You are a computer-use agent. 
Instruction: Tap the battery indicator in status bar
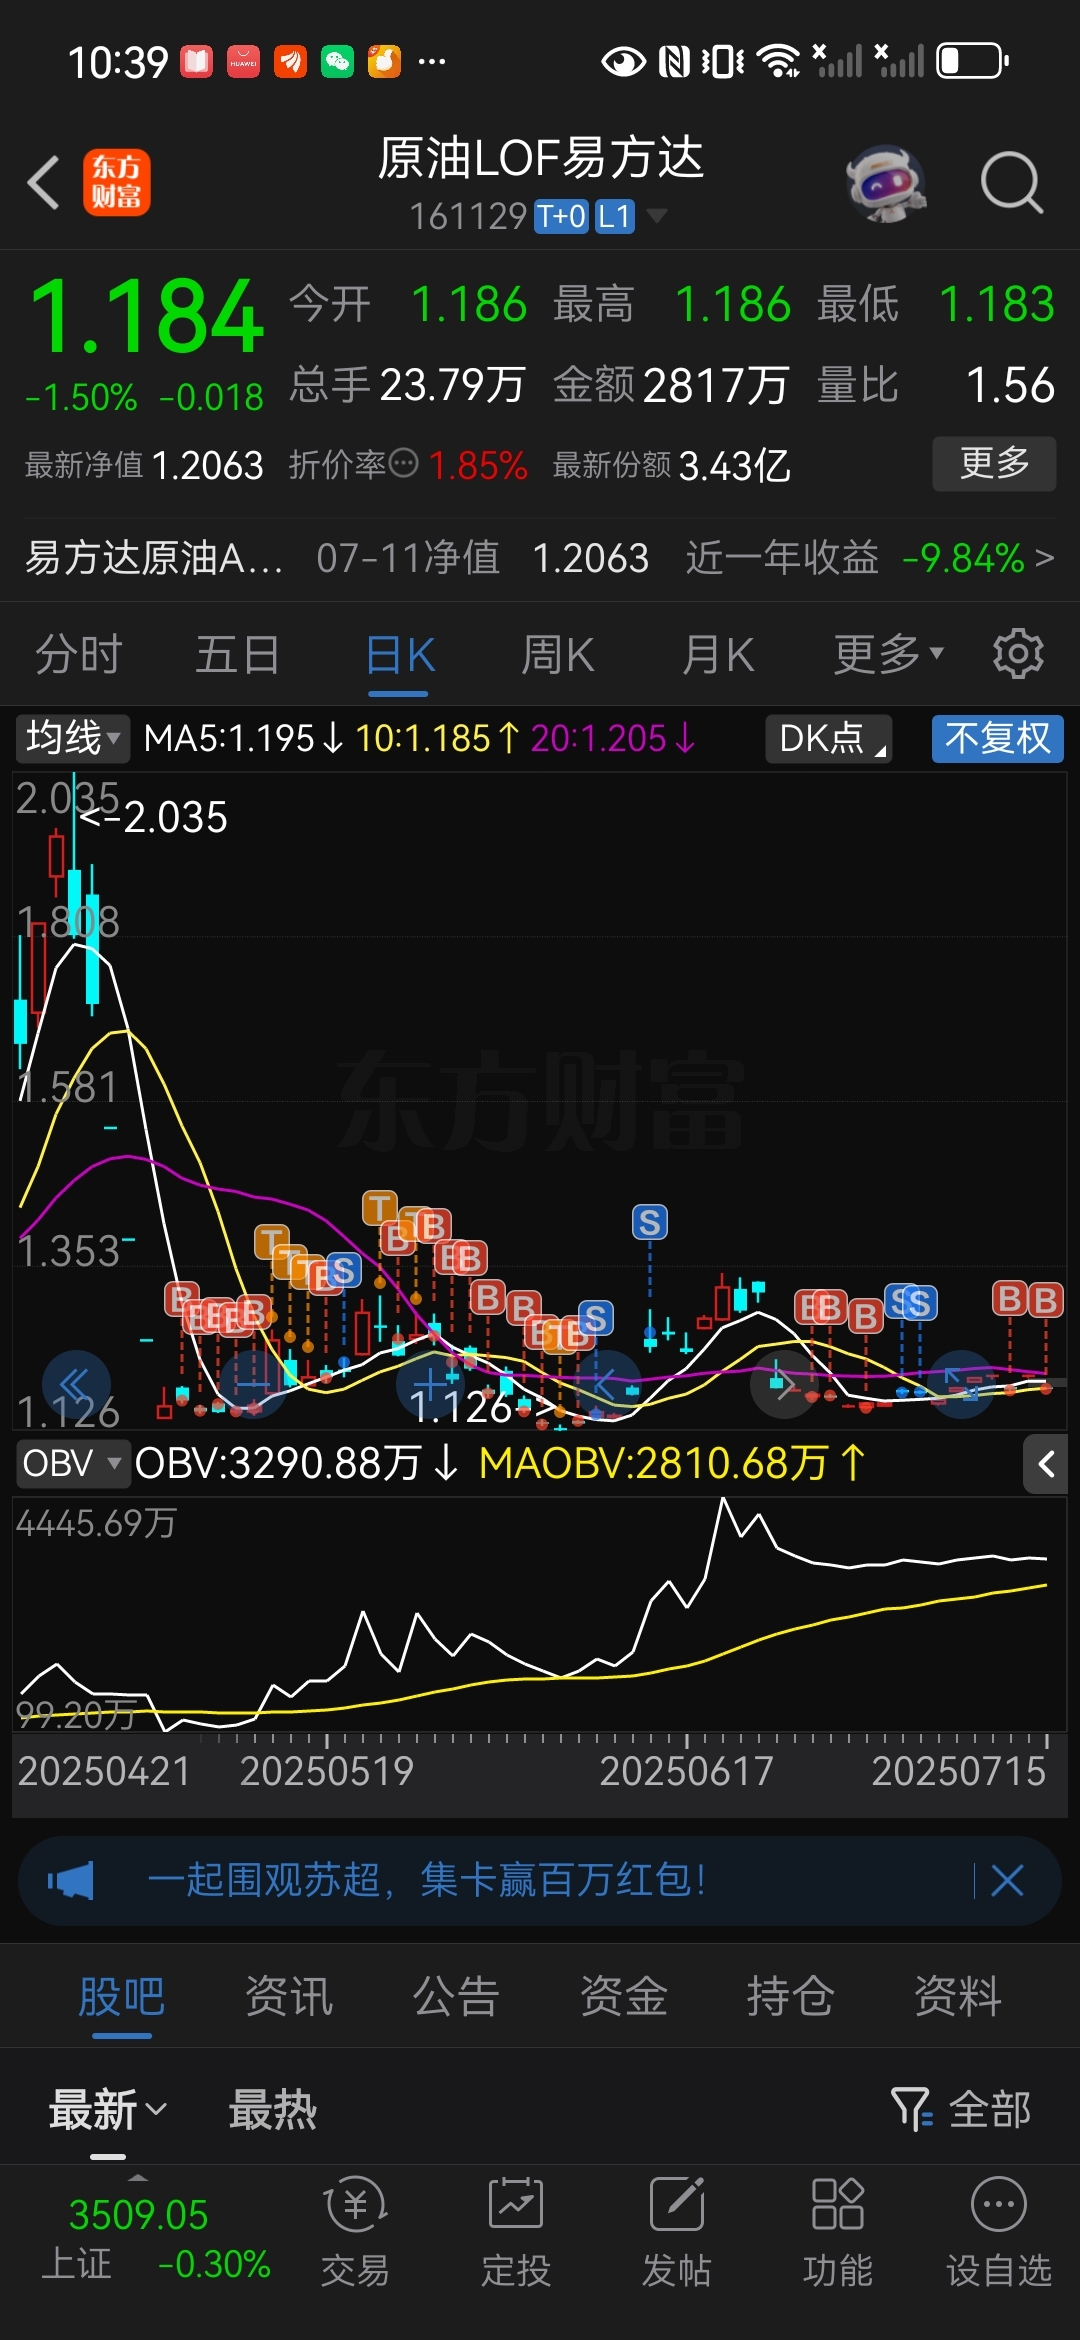tap(972, 61)
